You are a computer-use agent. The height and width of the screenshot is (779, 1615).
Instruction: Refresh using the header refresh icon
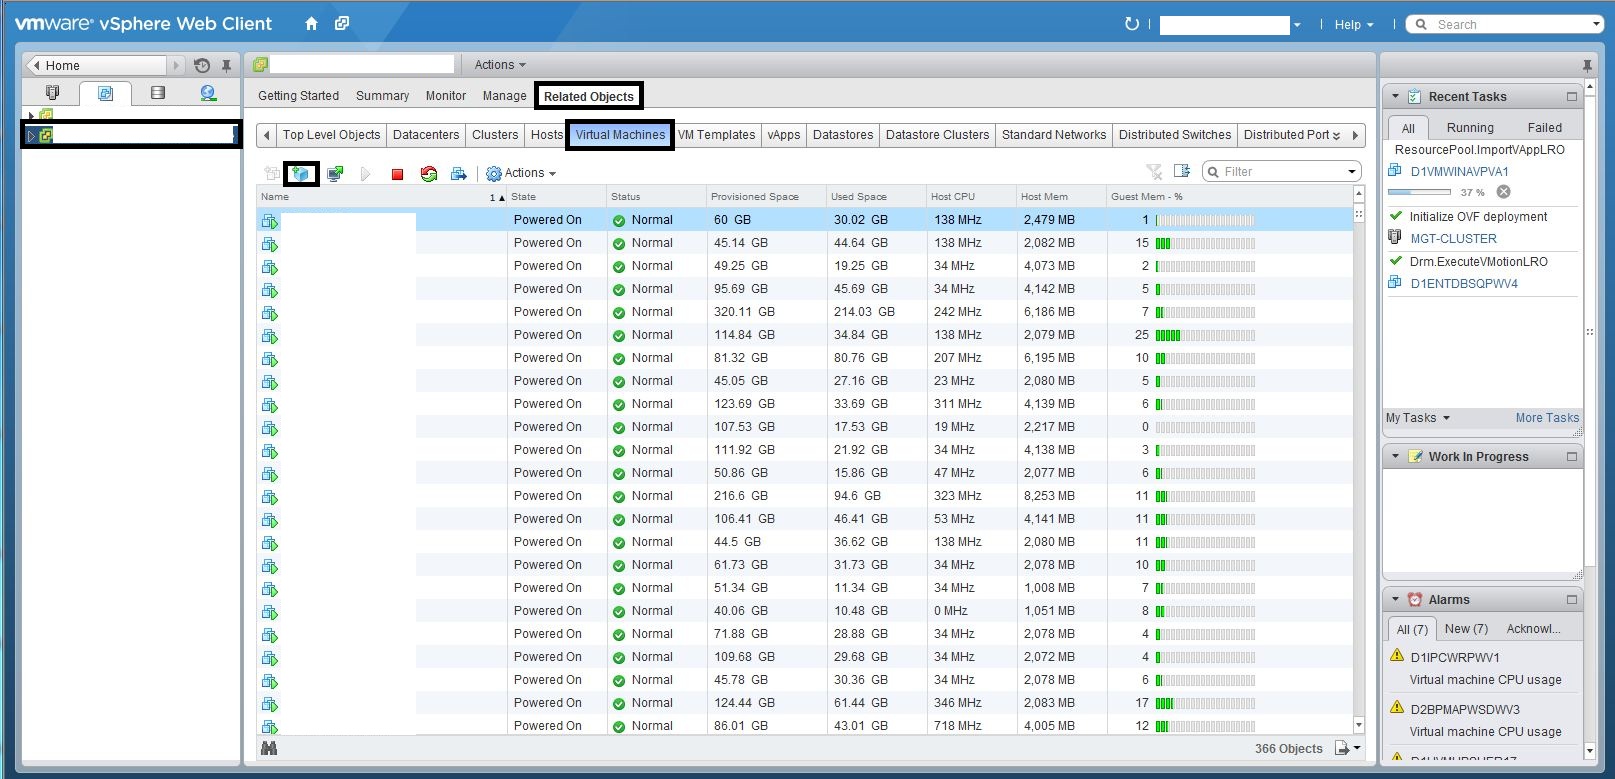1132,24
